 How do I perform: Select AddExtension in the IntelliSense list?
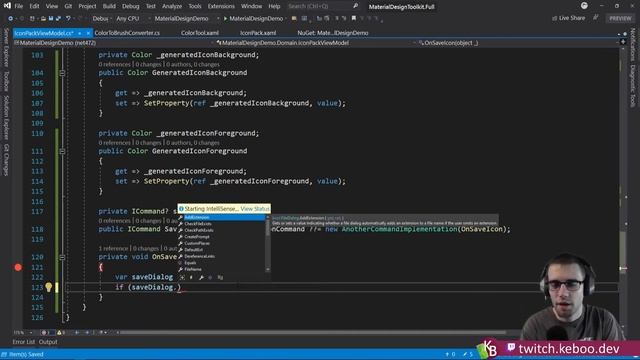(221, 218)
